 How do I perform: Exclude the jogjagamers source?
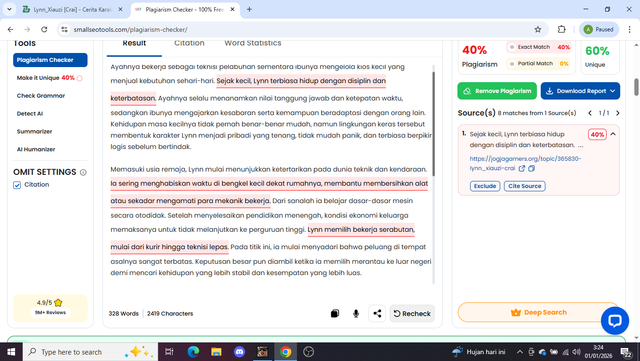click(485, 186)
